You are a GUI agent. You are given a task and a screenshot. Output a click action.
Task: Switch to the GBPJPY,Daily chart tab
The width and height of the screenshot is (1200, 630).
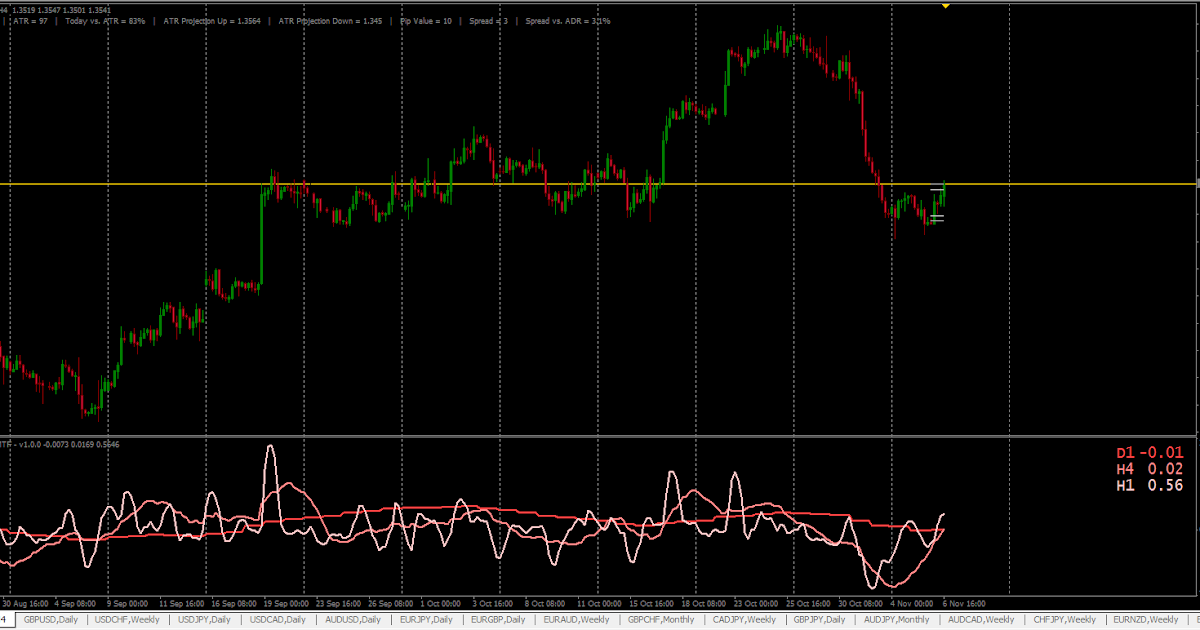[x=818, y=620]
